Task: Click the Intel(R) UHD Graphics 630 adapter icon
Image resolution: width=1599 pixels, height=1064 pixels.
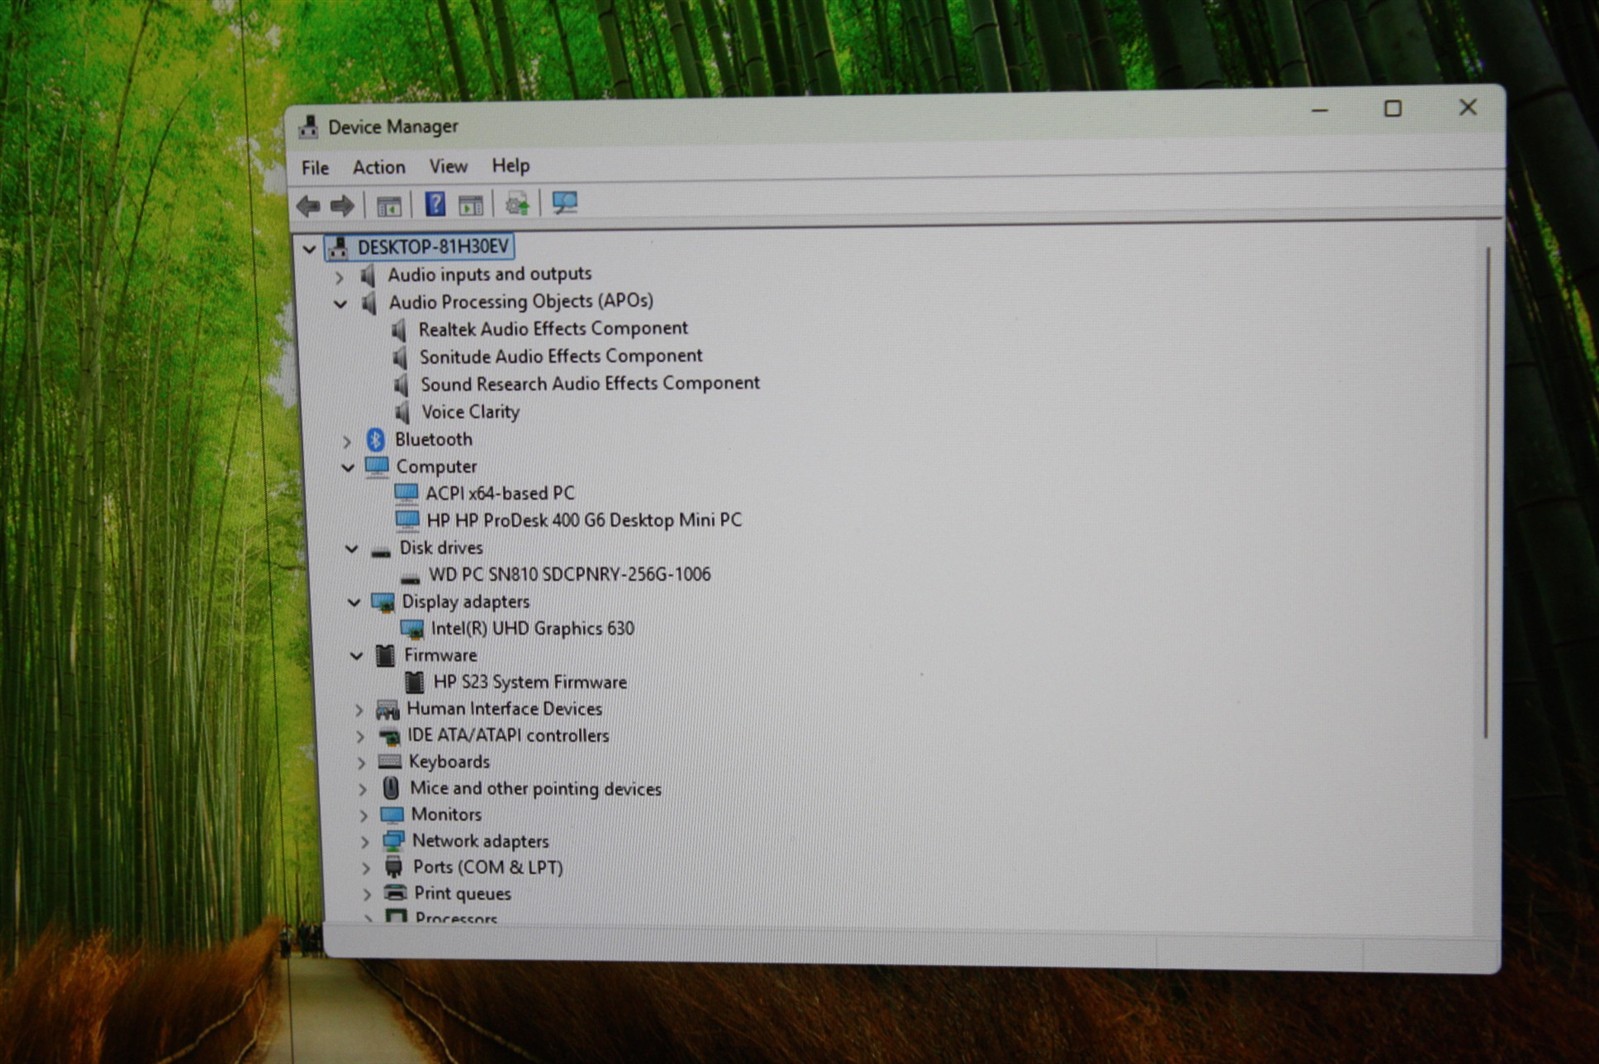Action: click(x=412, y=629)
